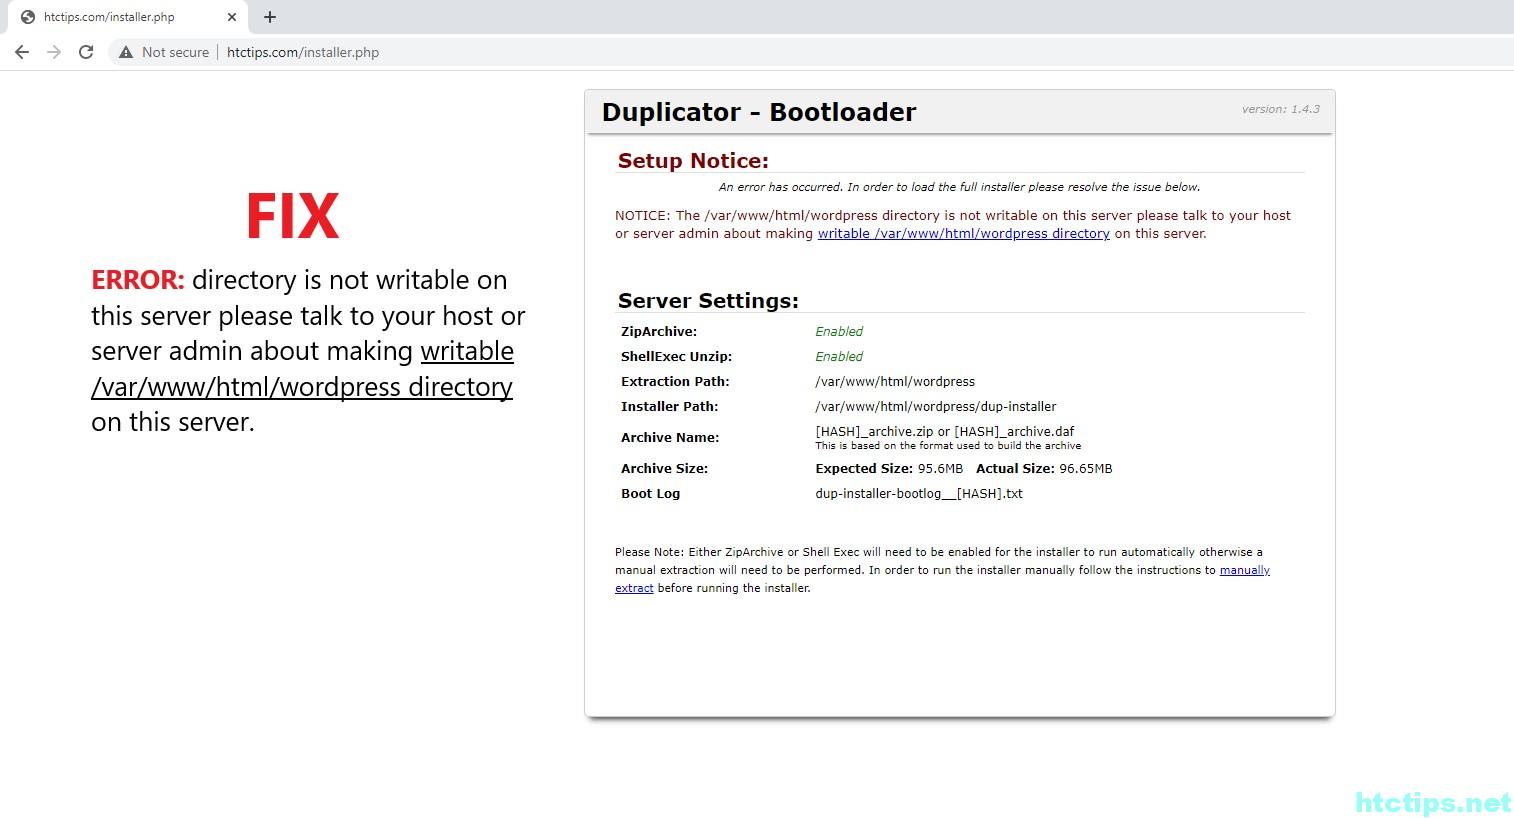Open a new browser tab
Viewport: 1514px width, 818px height.
tap(270, 17)
